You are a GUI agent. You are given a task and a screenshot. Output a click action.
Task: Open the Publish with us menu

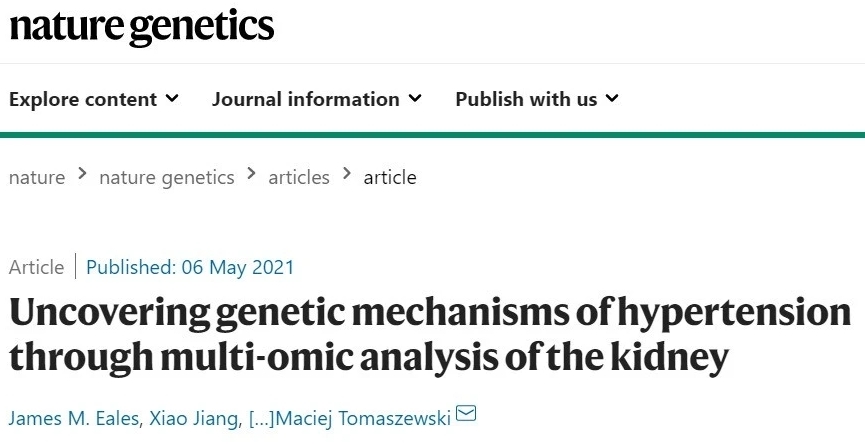[537, 99]
